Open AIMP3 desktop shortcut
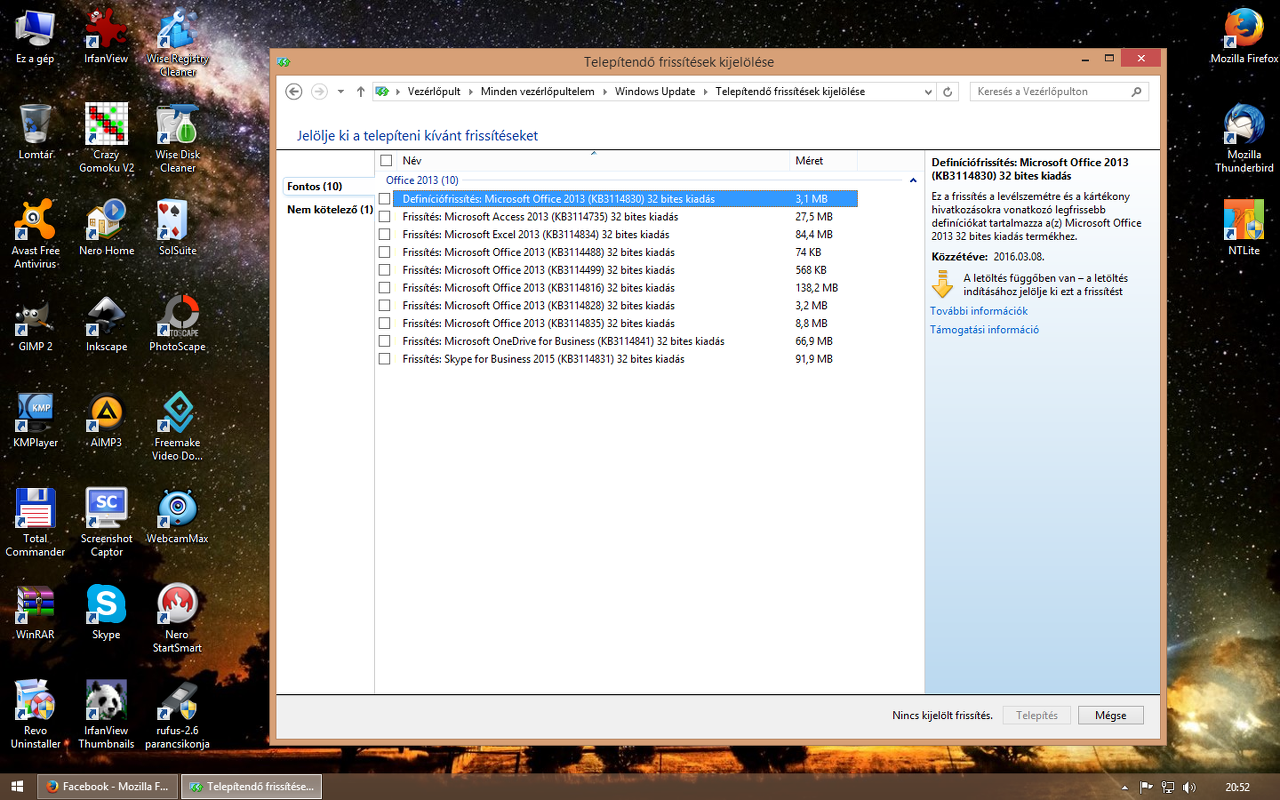This screenshot has height=800, width=1280. pos(106,420)
